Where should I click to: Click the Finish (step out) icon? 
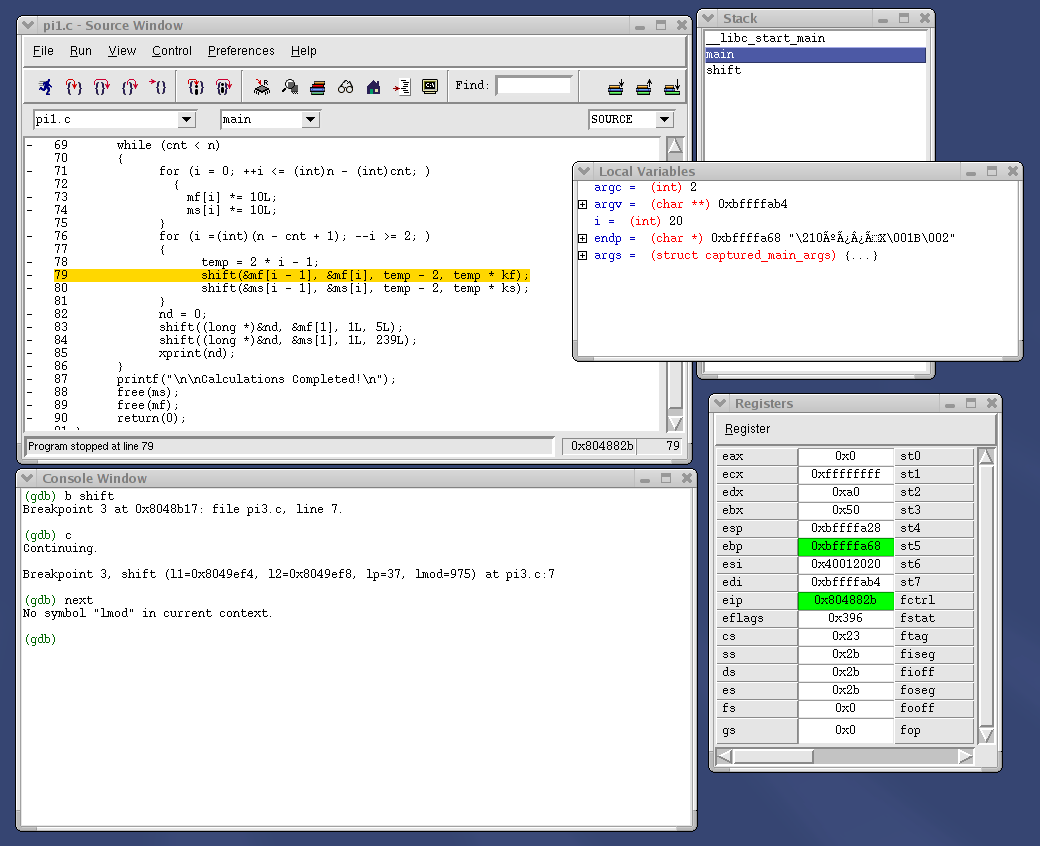click(x=129, y=87)
